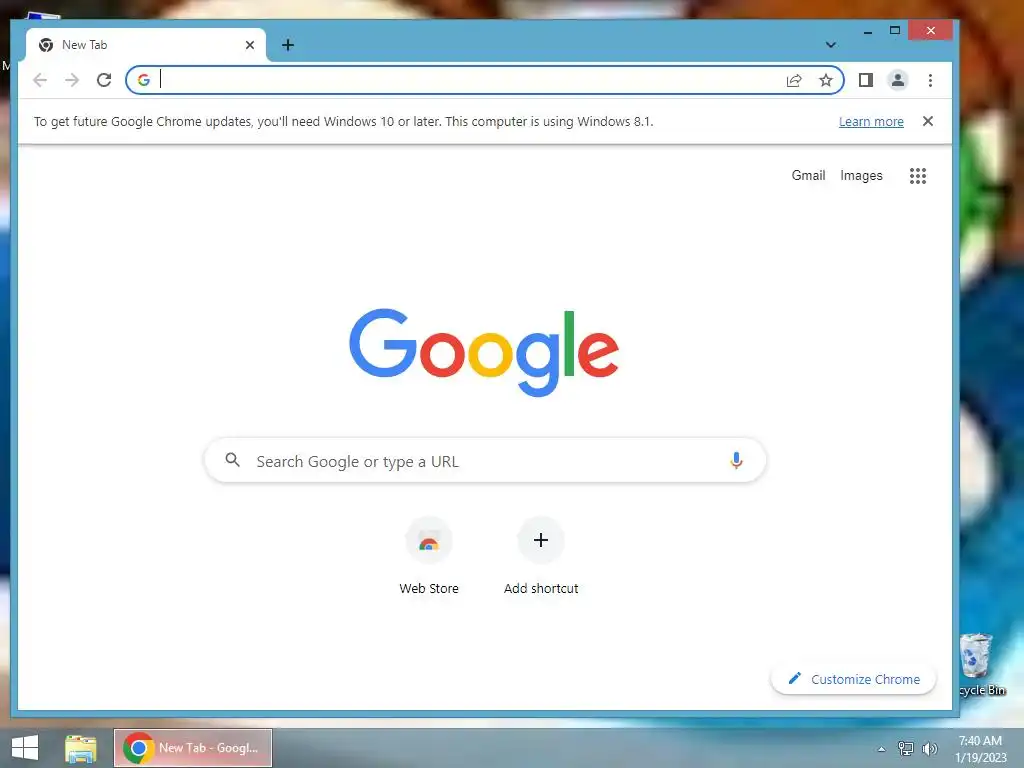Select the Recycle Bin desktop icon
The height and width of the screenshot is (768, 1024).
(x=982, y=665)
